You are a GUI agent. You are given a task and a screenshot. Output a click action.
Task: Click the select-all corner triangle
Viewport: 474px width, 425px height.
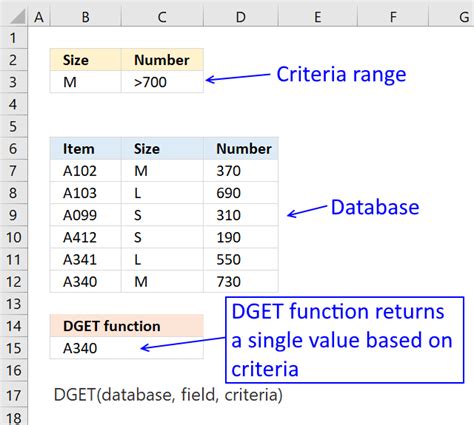point(17,16)
